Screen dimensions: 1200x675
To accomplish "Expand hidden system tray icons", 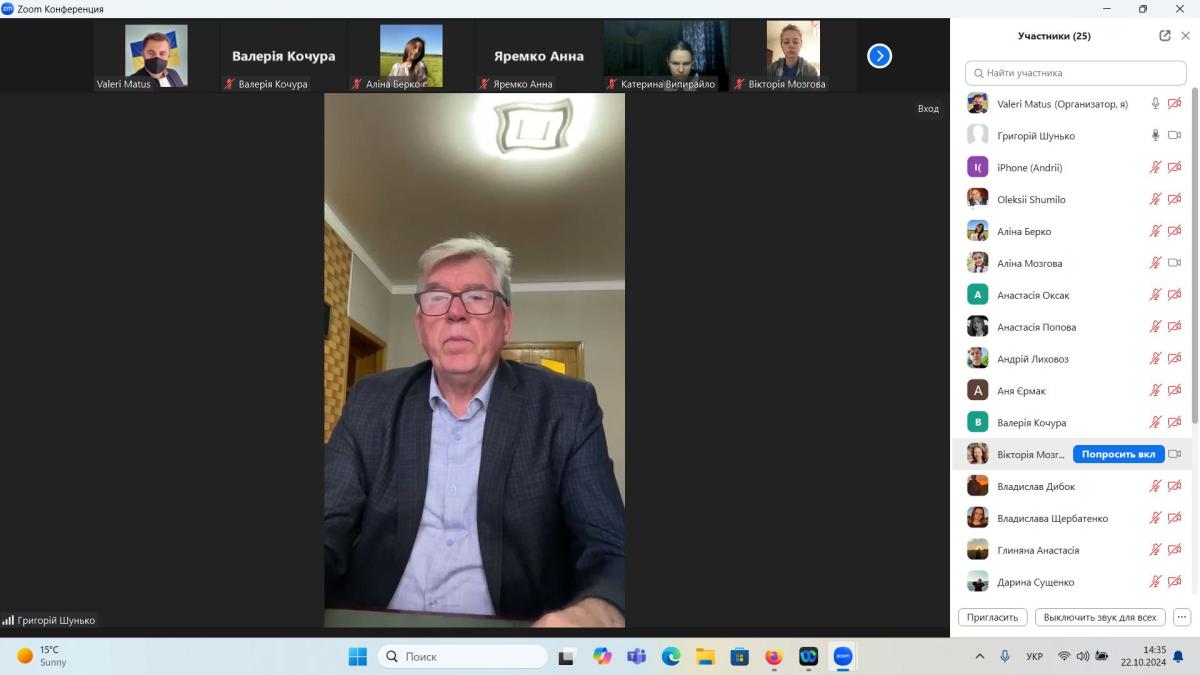I will [x=979, y=656].
